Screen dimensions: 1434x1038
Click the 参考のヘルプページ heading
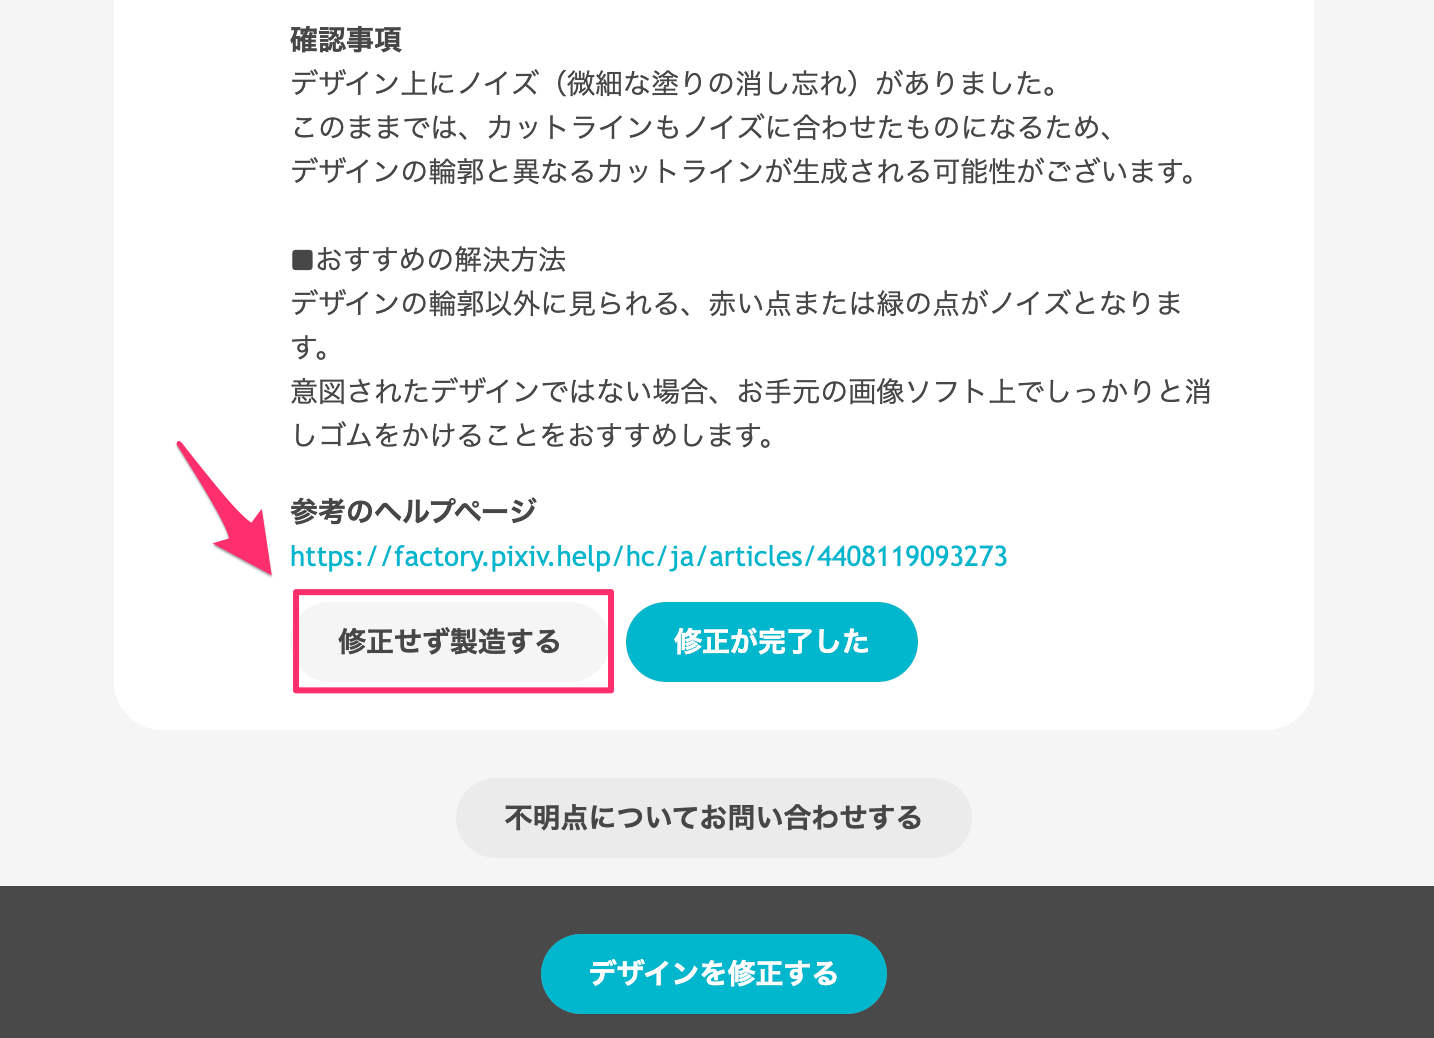(413, 511)
